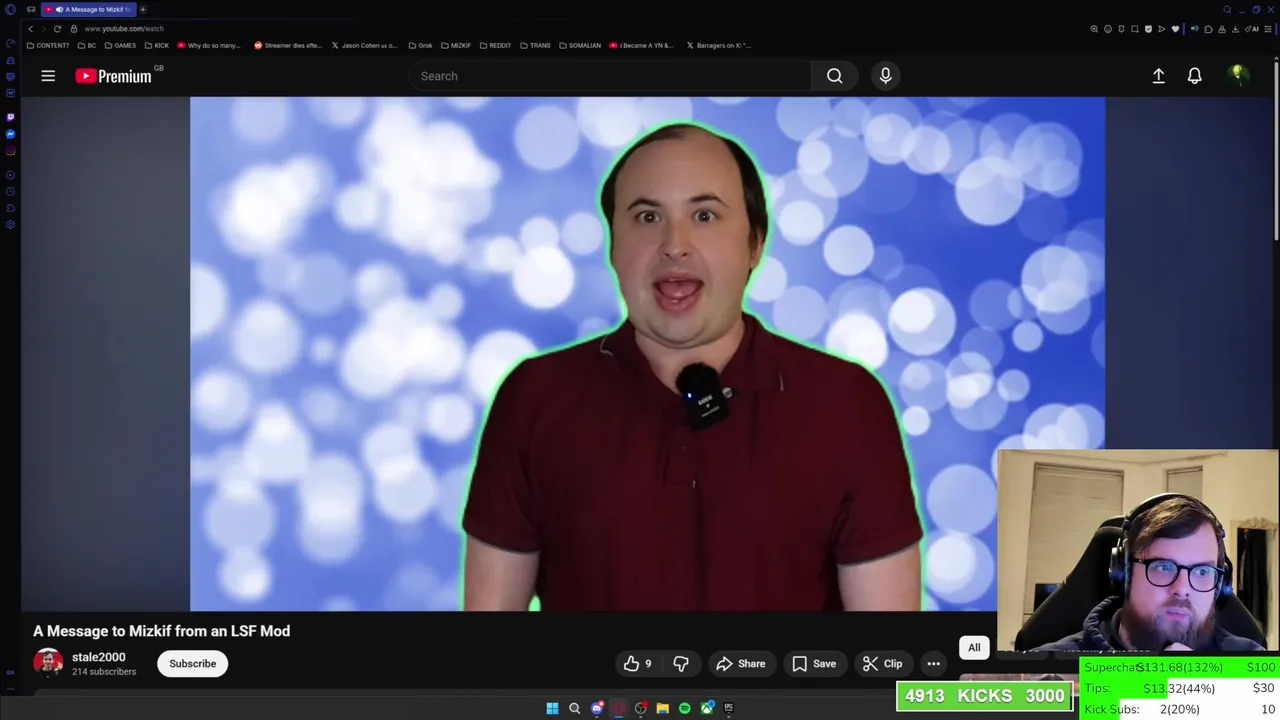Click the zoom magnifier toolbar icon

pos(1094,29)
